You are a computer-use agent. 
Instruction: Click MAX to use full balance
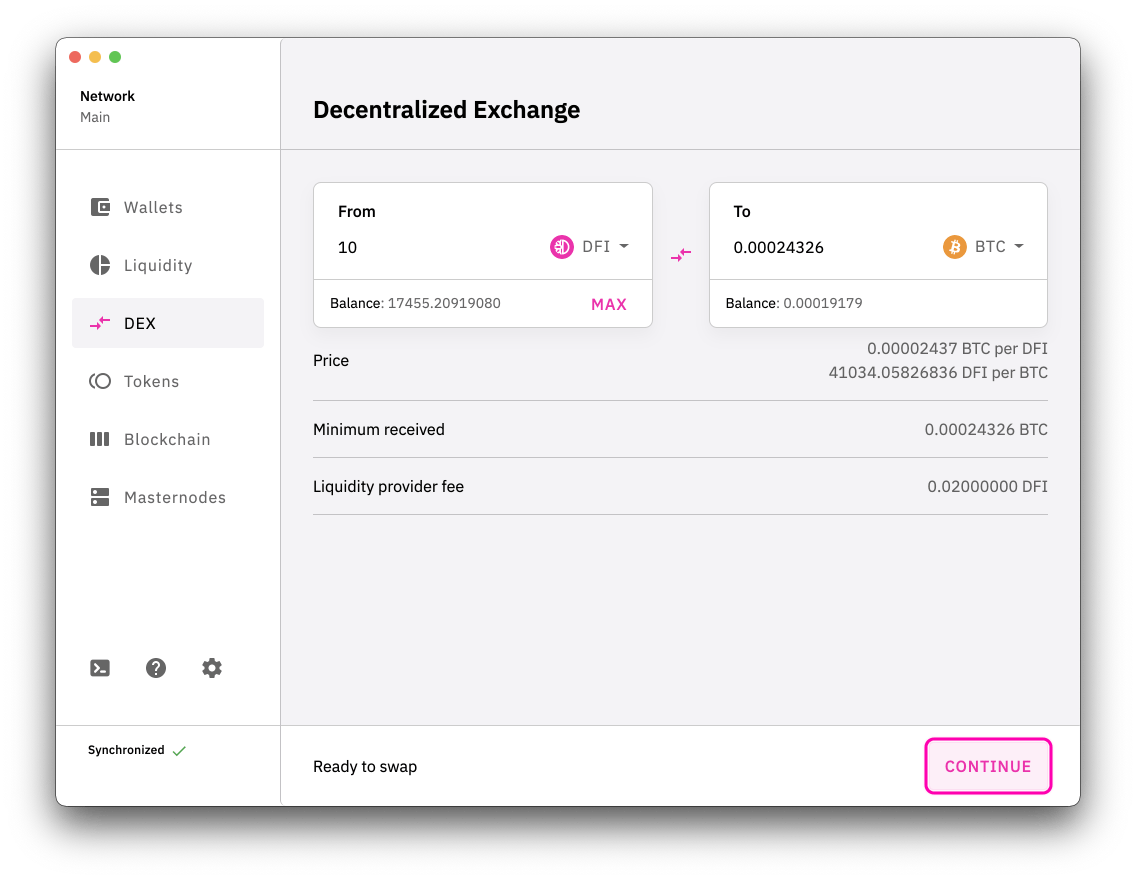point(609,305)
